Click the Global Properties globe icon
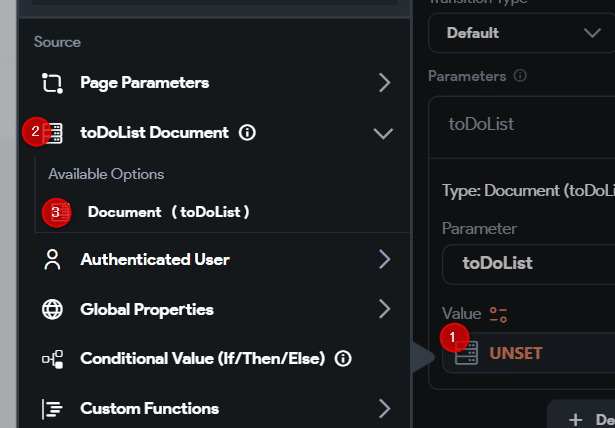This screenshot has width=615, height=428. click(52, 309)
